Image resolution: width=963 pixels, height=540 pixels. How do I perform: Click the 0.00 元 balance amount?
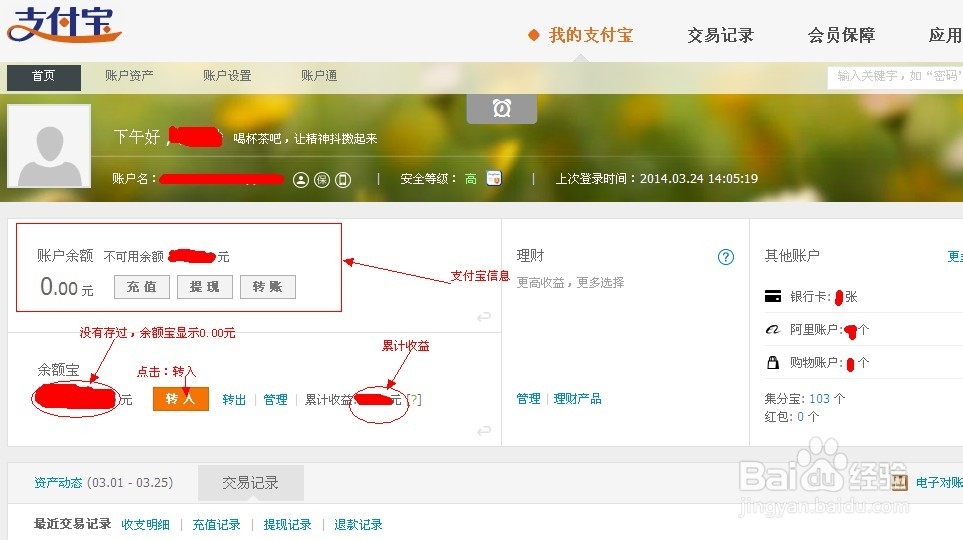[x=66, y=287]
